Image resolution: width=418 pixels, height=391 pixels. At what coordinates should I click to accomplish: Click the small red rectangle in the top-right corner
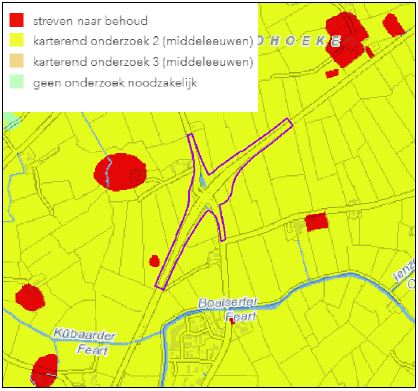[x=393, y=25]
